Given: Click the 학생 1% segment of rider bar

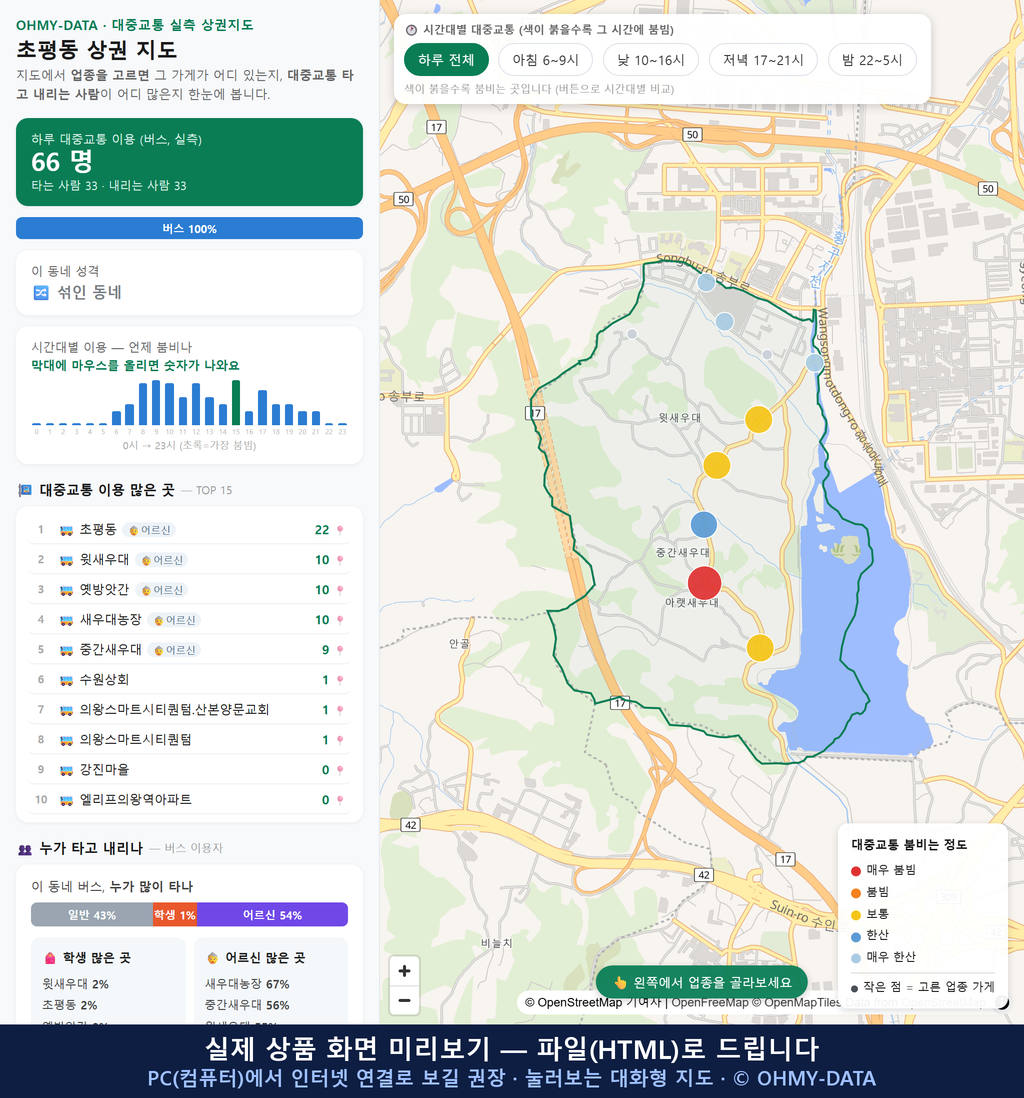Looking at the screenshot, I should (x=175, y=915).
